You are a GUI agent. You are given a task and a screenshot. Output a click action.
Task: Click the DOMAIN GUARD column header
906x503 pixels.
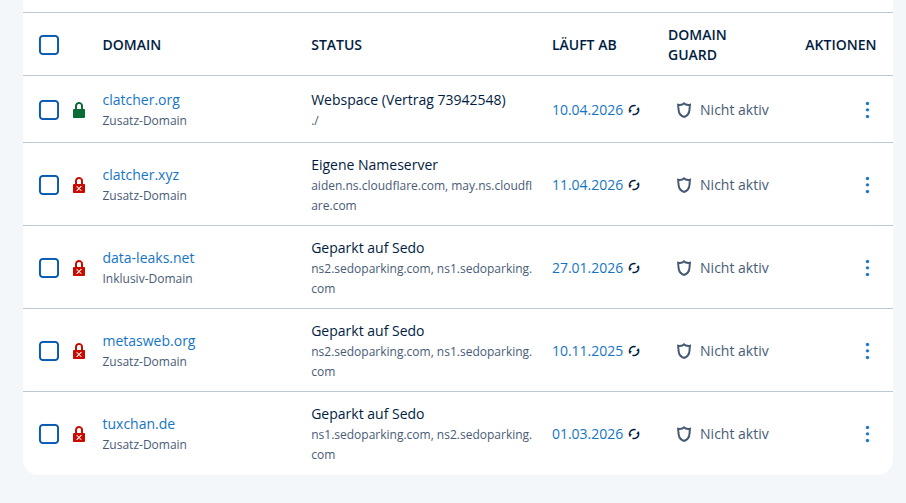pyautogui.click(x=697, y=45)
